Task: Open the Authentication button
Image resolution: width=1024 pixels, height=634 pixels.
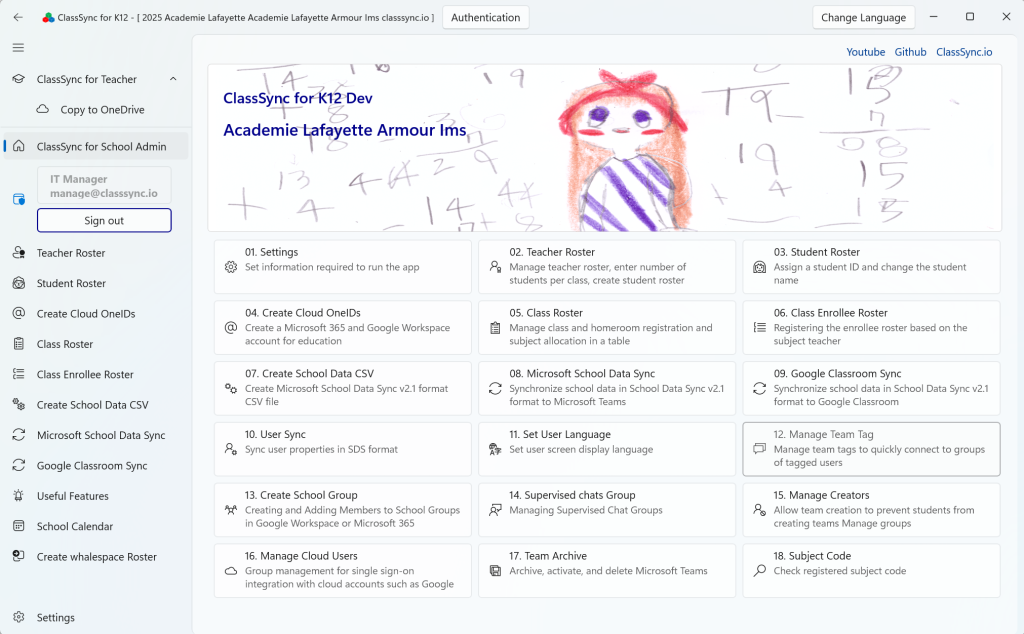Action: (485, 18)
